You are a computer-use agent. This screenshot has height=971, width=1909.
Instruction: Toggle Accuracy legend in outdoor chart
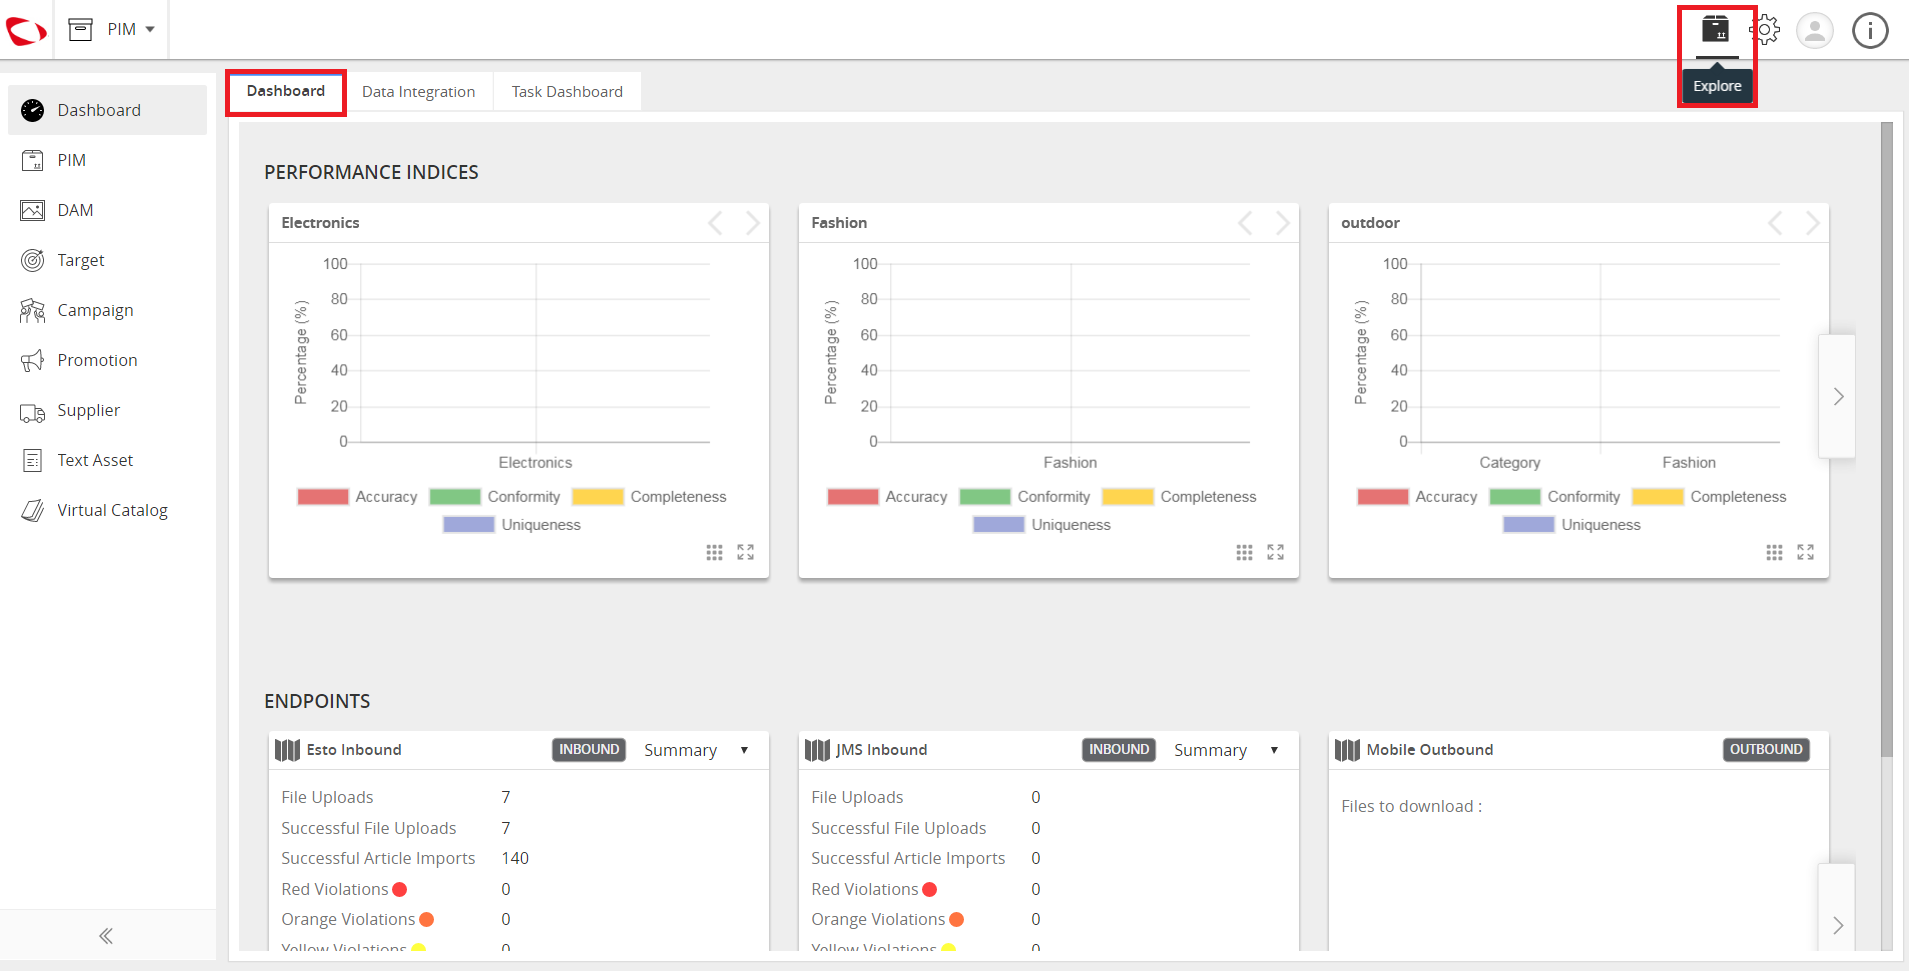tap(1417, 497)
